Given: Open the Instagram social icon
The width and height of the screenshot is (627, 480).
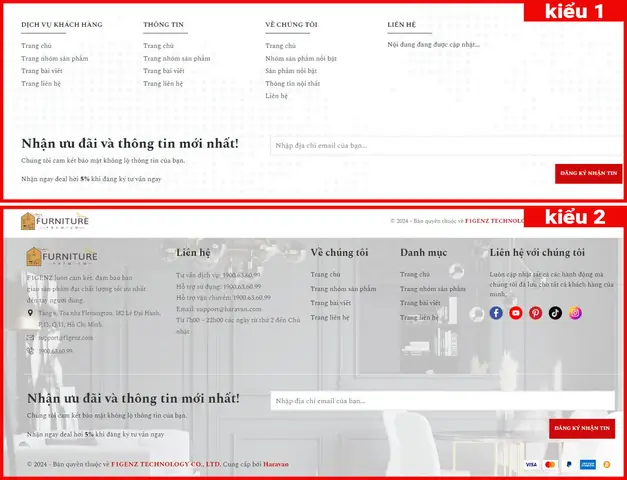Looking at the screenshot, I should [x=575, y=313].
